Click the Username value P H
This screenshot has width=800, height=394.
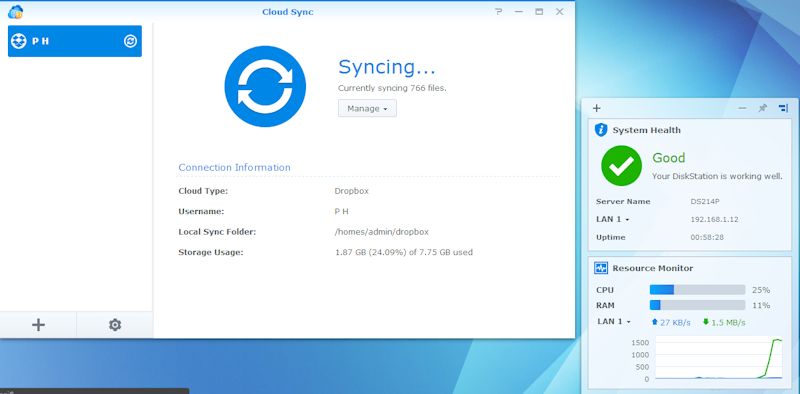341,211
